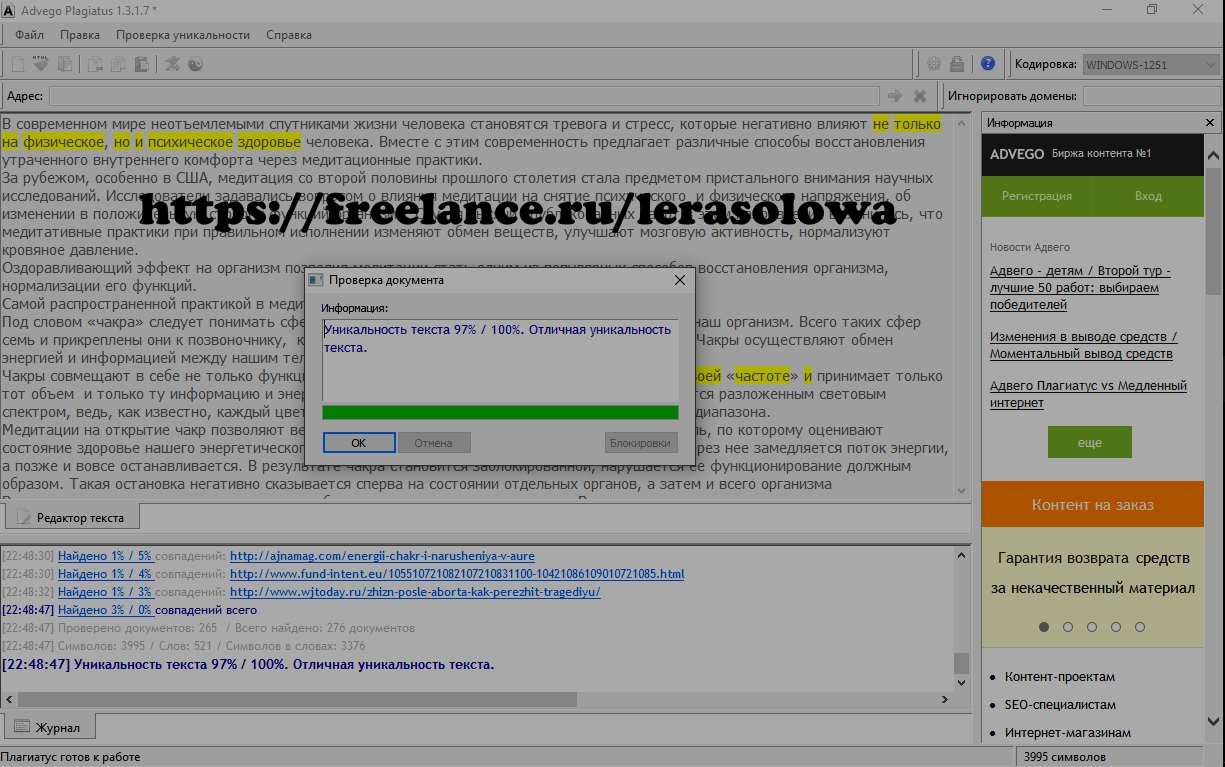This screenshot has height=767, width=1225.
Task: Open the Файл menu
Action: (30, 35)
